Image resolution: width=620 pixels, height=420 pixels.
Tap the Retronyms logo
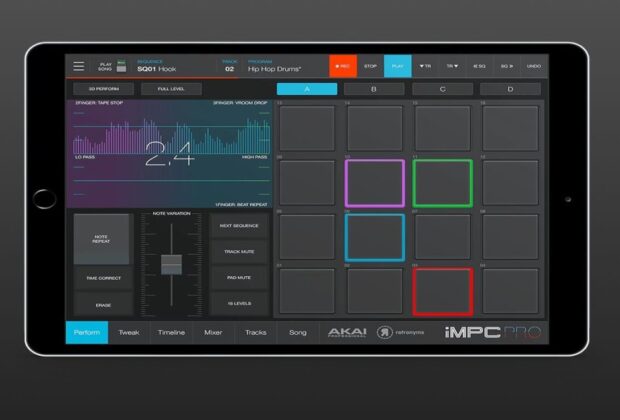400,332
